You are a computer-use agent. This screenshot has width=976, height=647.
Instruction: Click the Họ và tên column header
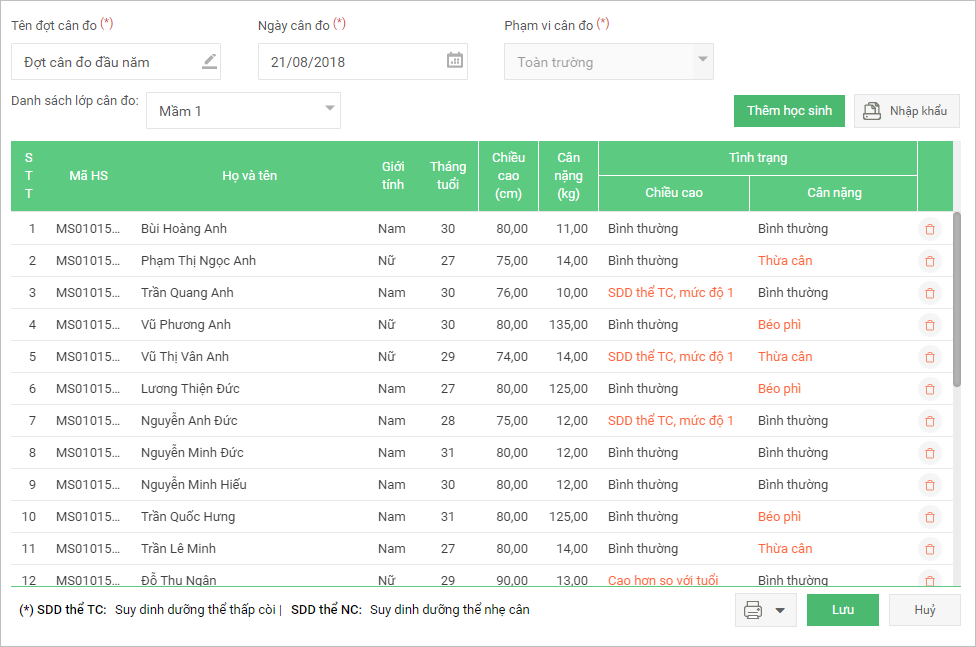pos(249,176)
